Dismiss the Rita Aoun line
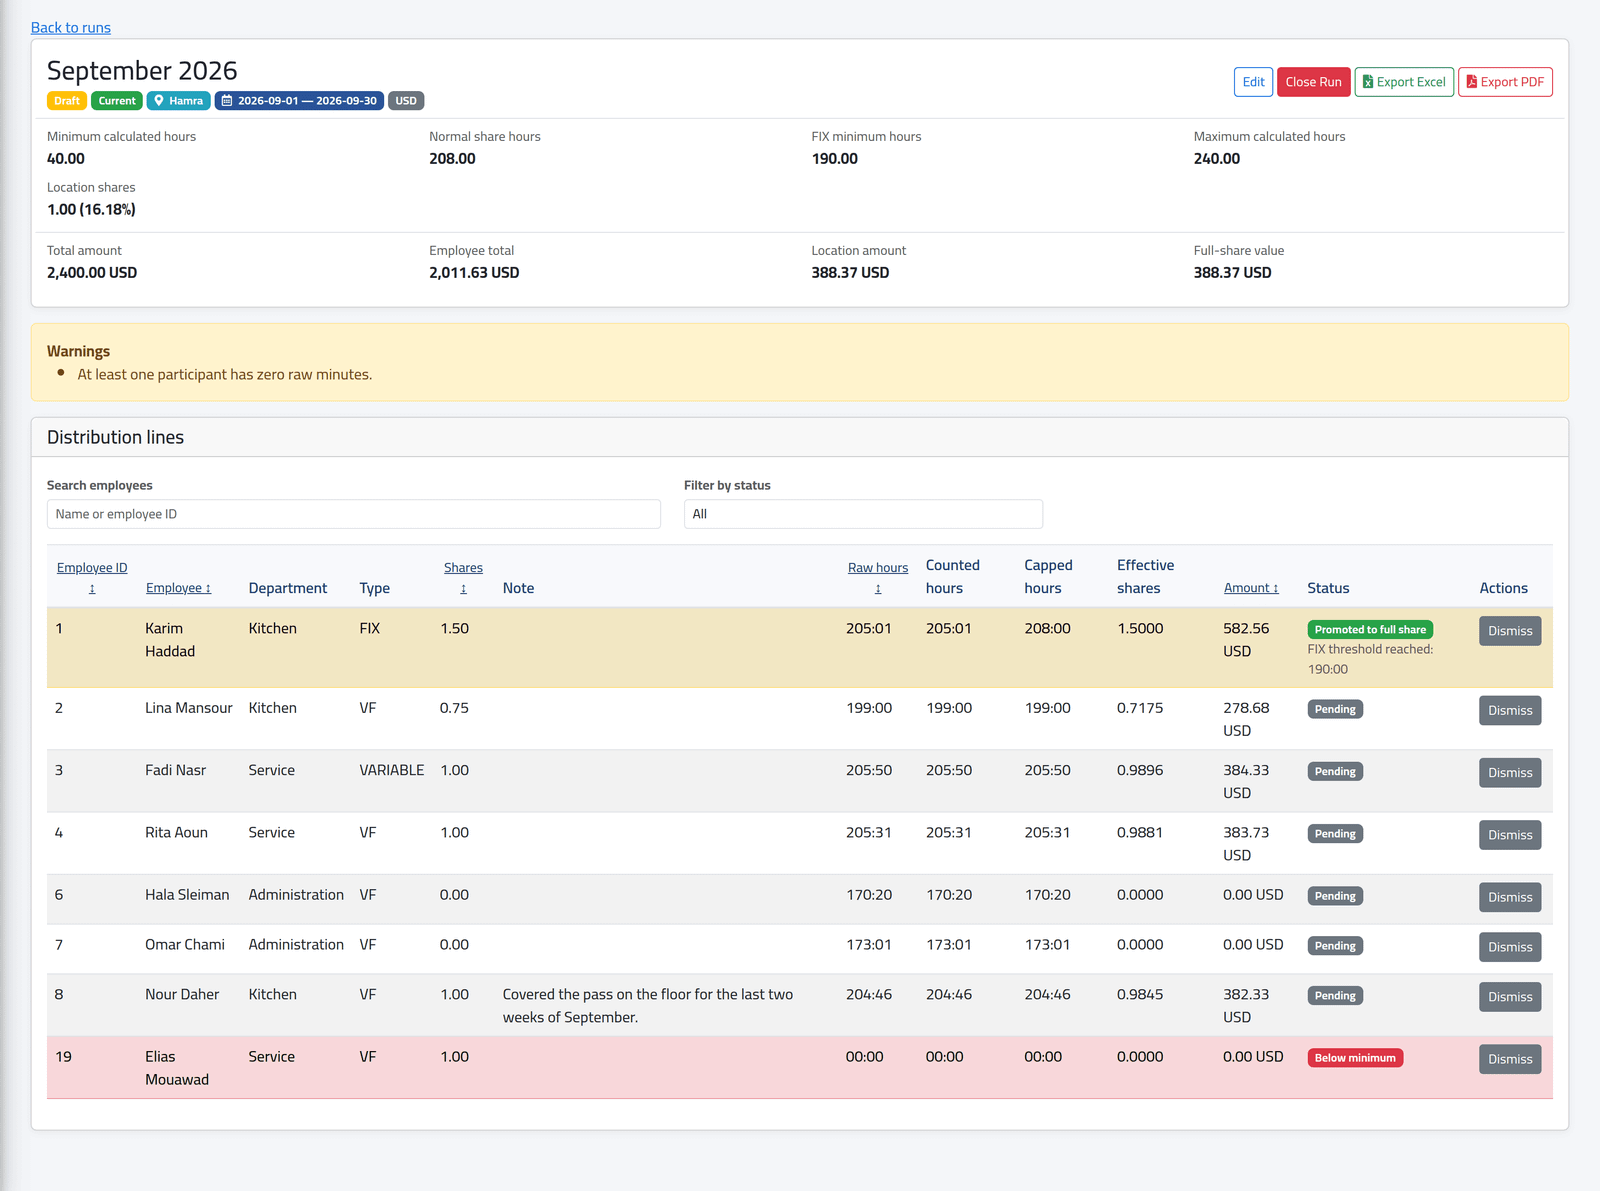 (1510, 835)
